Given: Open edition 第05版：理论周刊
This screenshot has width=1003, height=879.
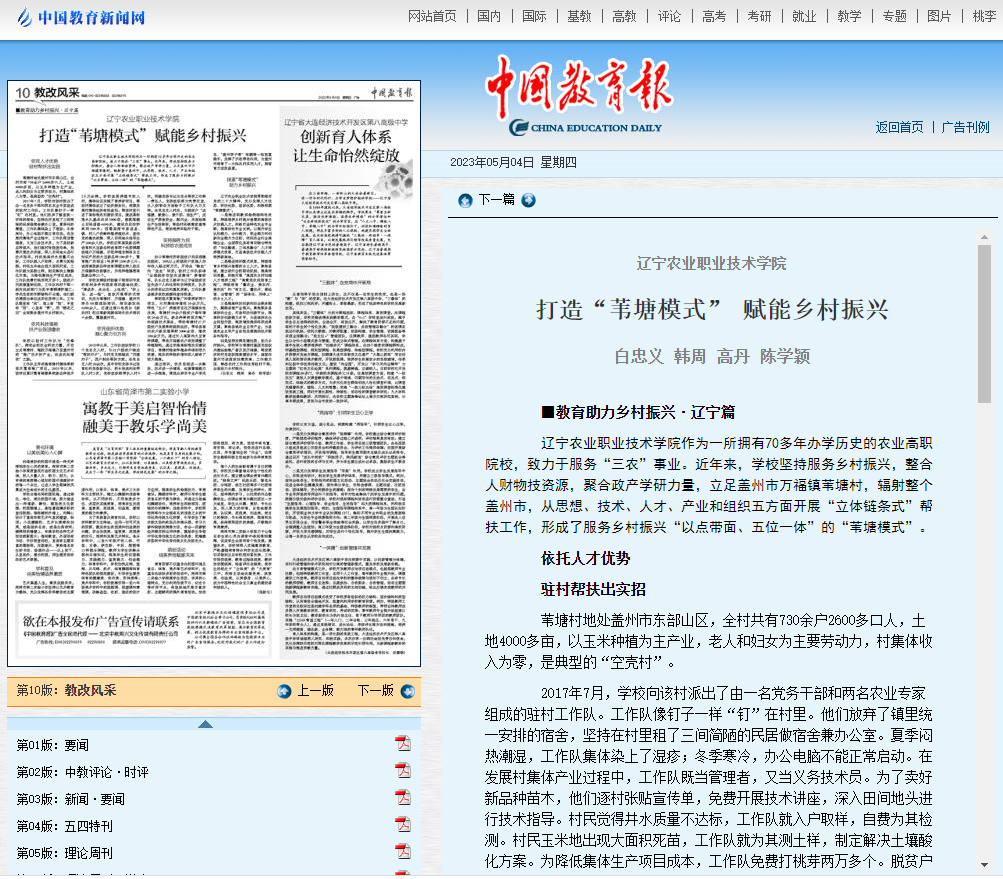Looking at the screenshot, I should 65,853.
